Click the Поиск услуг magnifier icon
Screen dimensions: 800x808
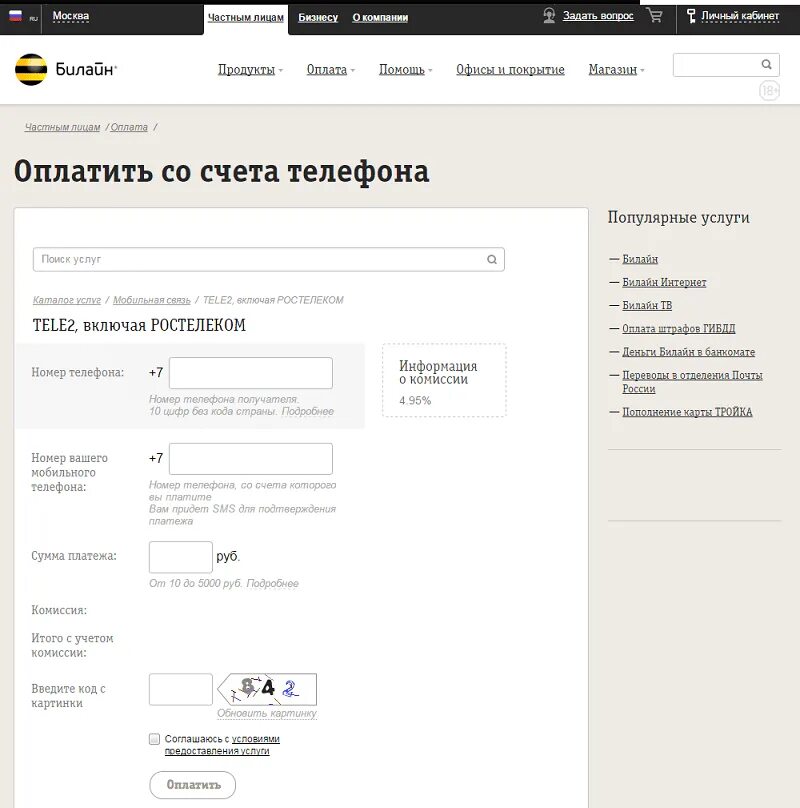492,259
